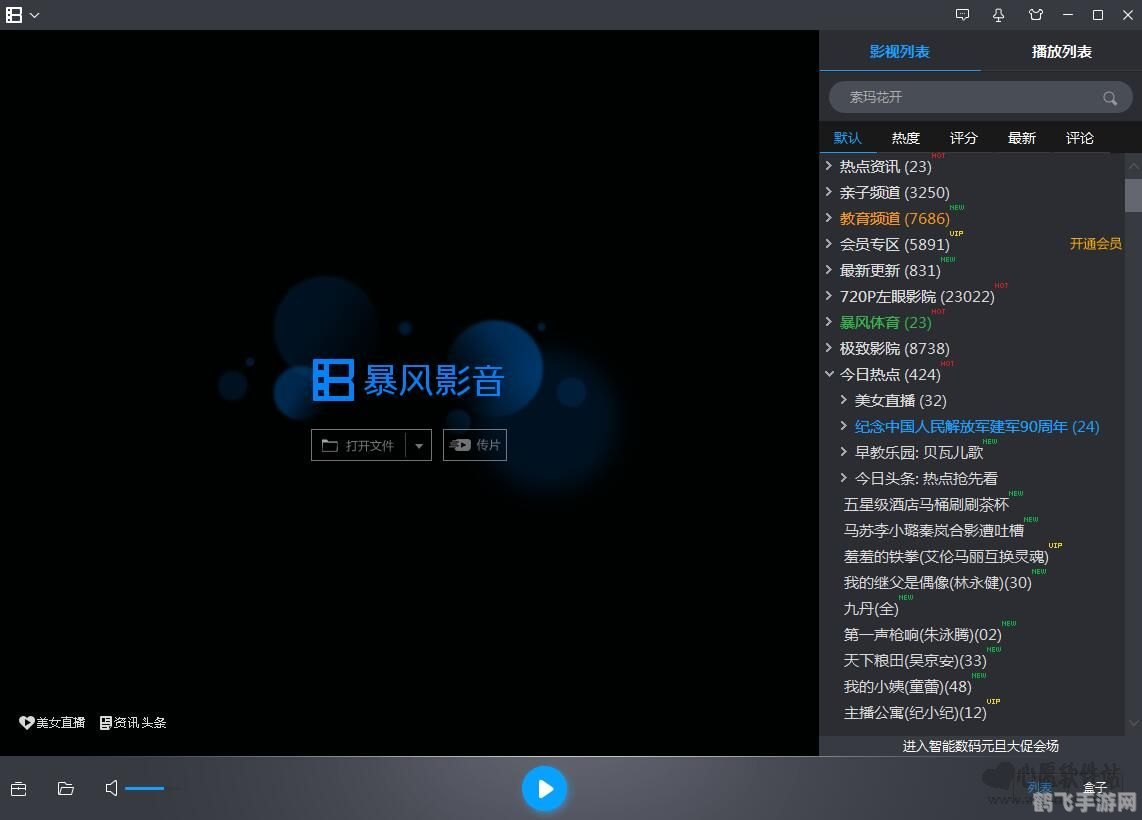Open the playlist icon in bottom toolbar
The height and width of the screenshot is (820, 1142).
[x=19, y=788]
